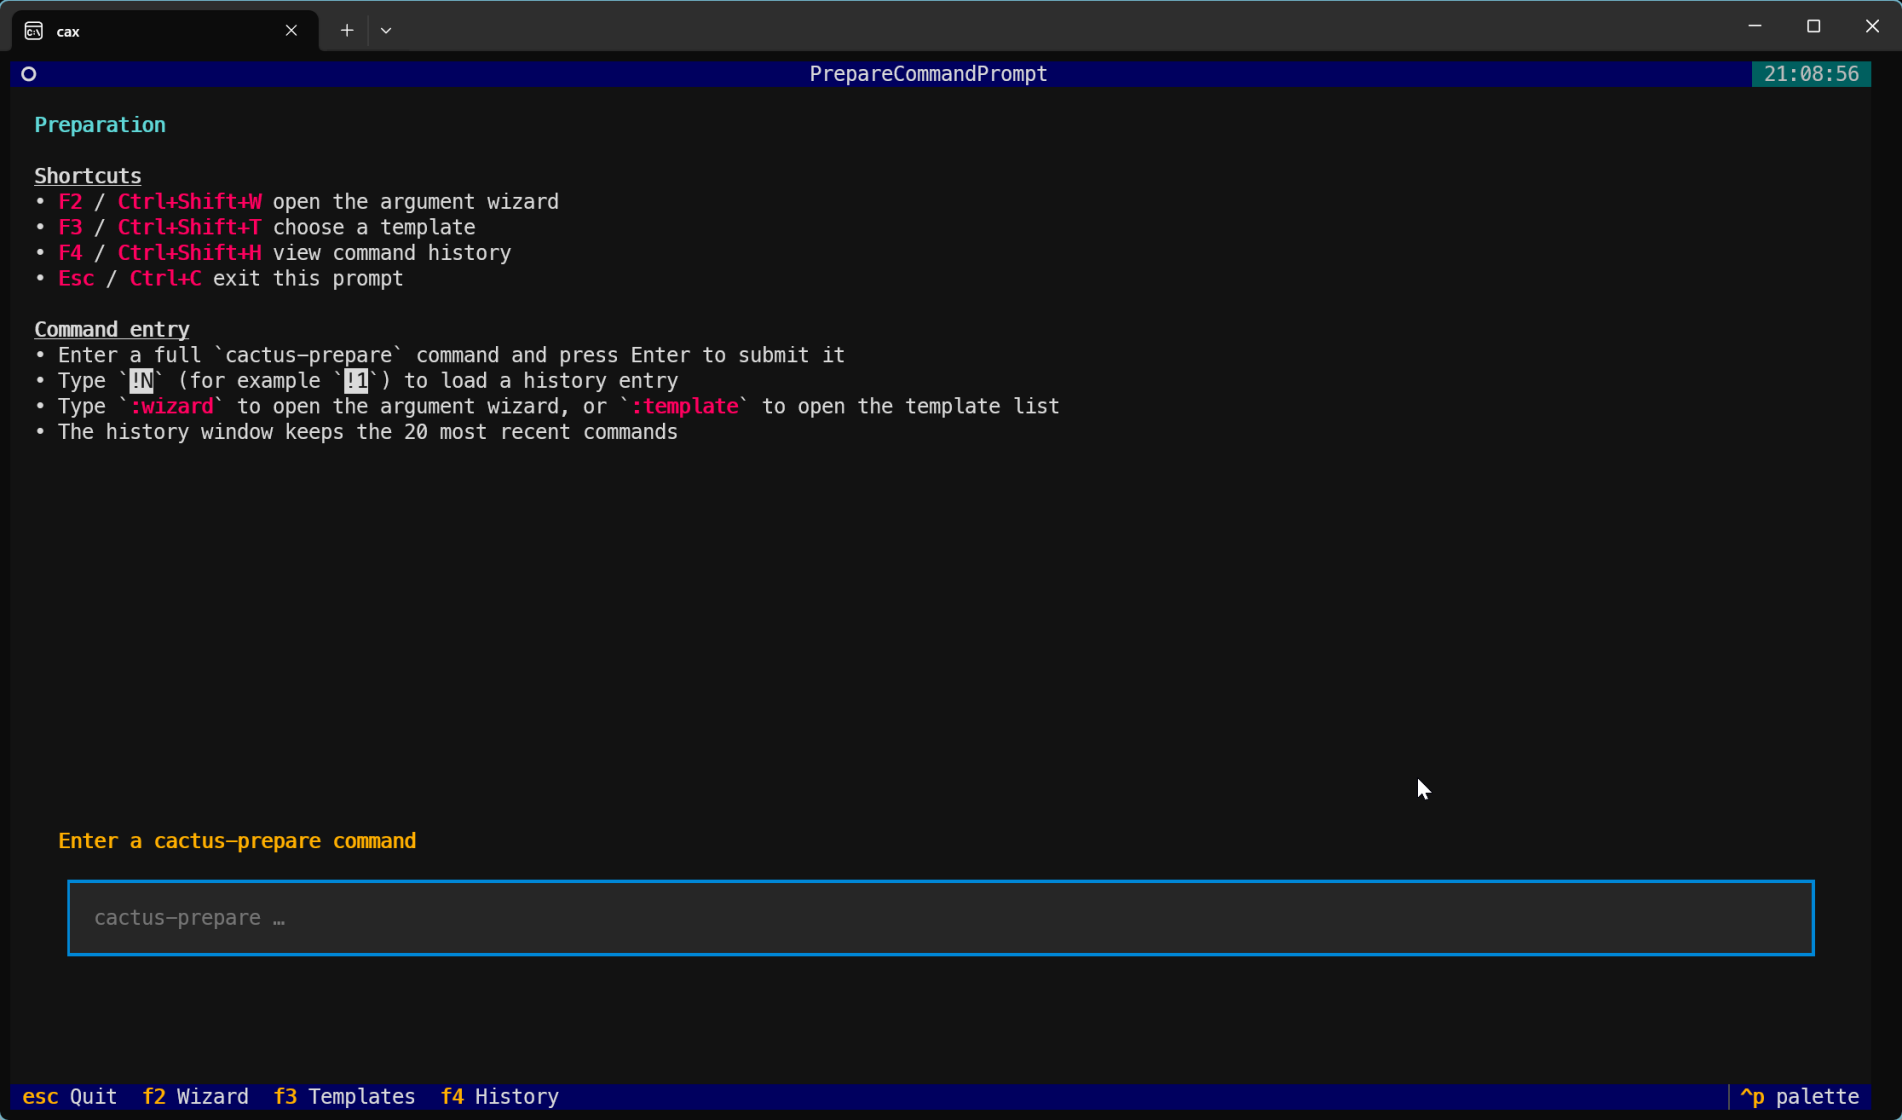Click the highlighted !N text
The height and width of the screenshot is (1120, 1902).
pos(141,381)
